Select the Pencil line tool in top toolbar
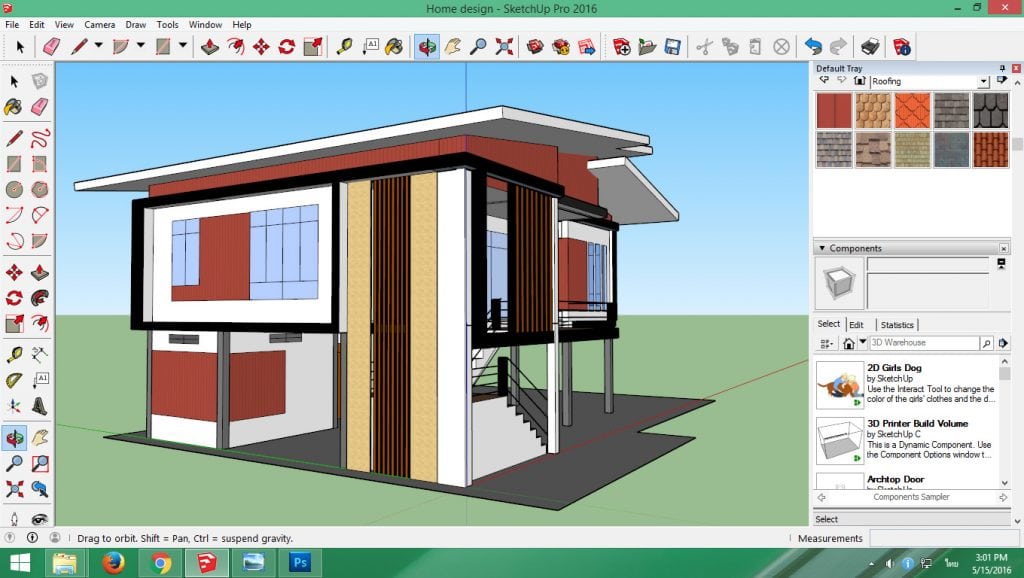The width and height of the screenshot is (1024, 578). (80, 46)
